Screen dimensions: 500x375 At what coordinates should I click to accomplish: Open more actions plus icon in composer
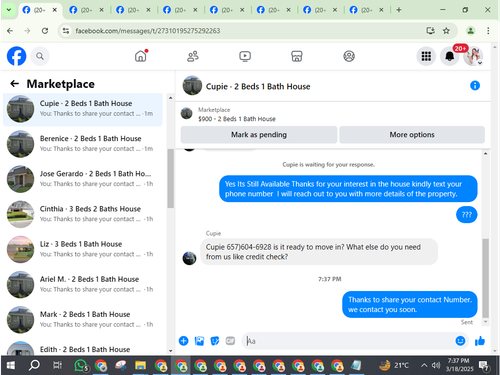tap(183, 341)
